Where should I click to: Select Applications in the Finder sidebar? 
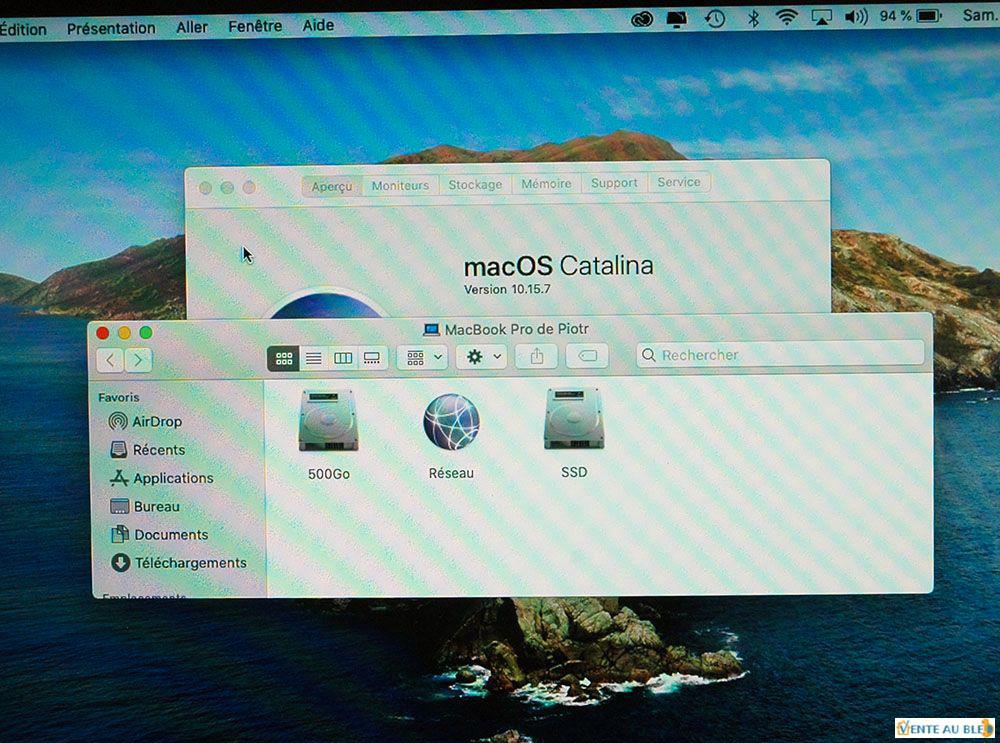click(x=161, y=478)
